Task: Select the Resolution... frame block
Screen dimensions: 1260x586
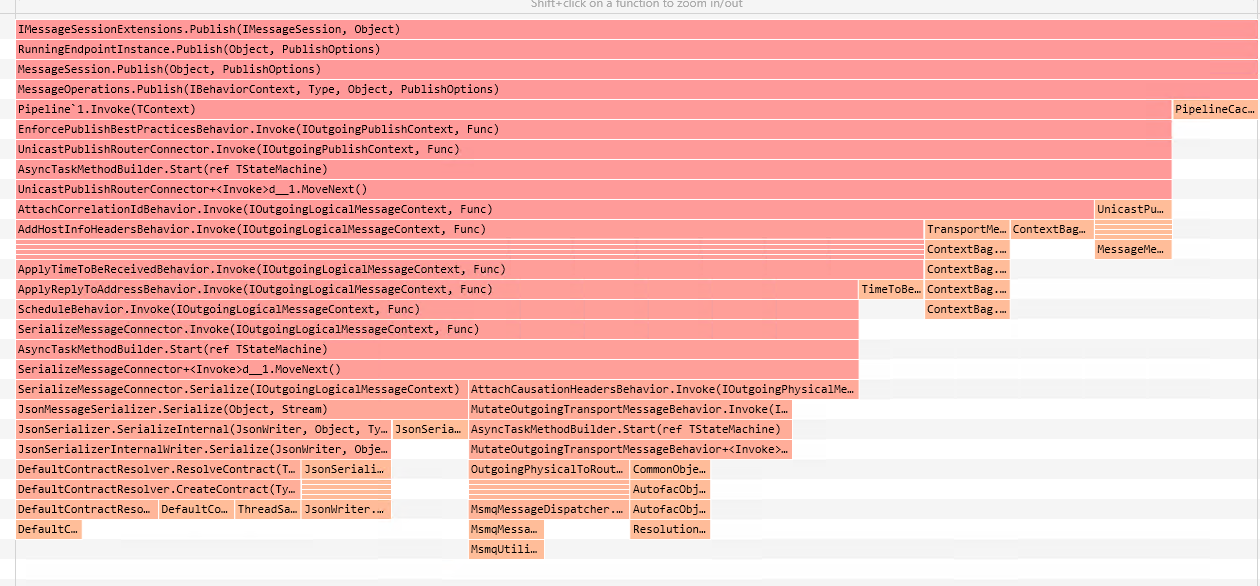Action: coord(670,529)
